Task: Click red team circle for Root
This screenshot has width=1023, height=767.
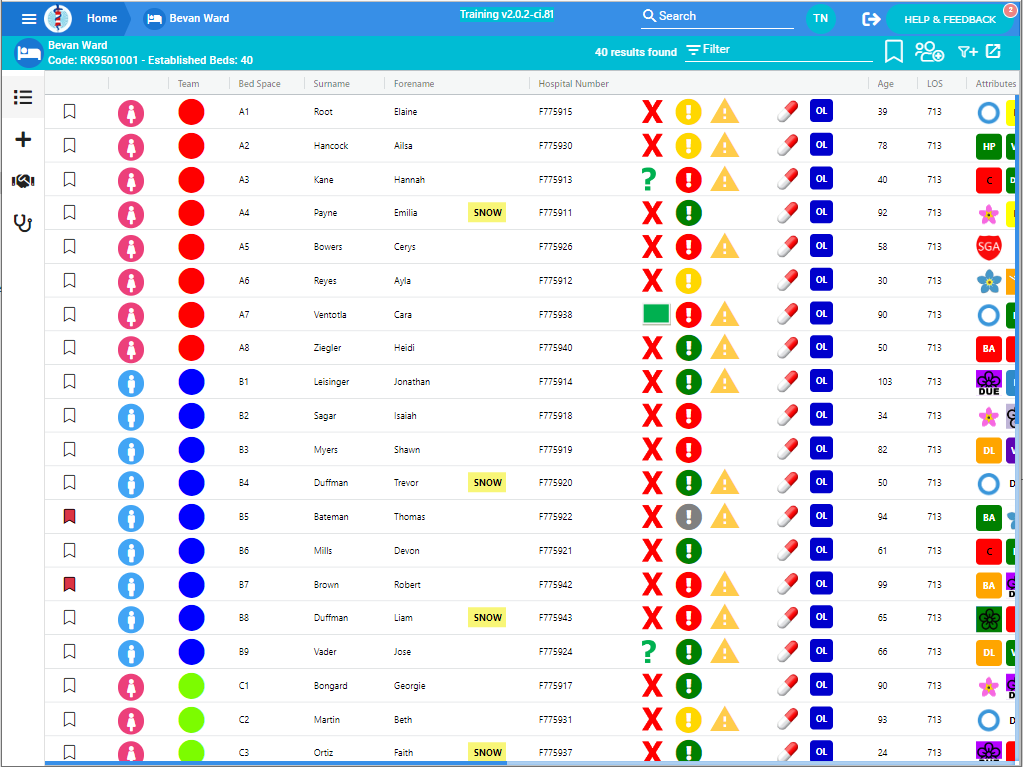Action: click(x=191, y=112)
